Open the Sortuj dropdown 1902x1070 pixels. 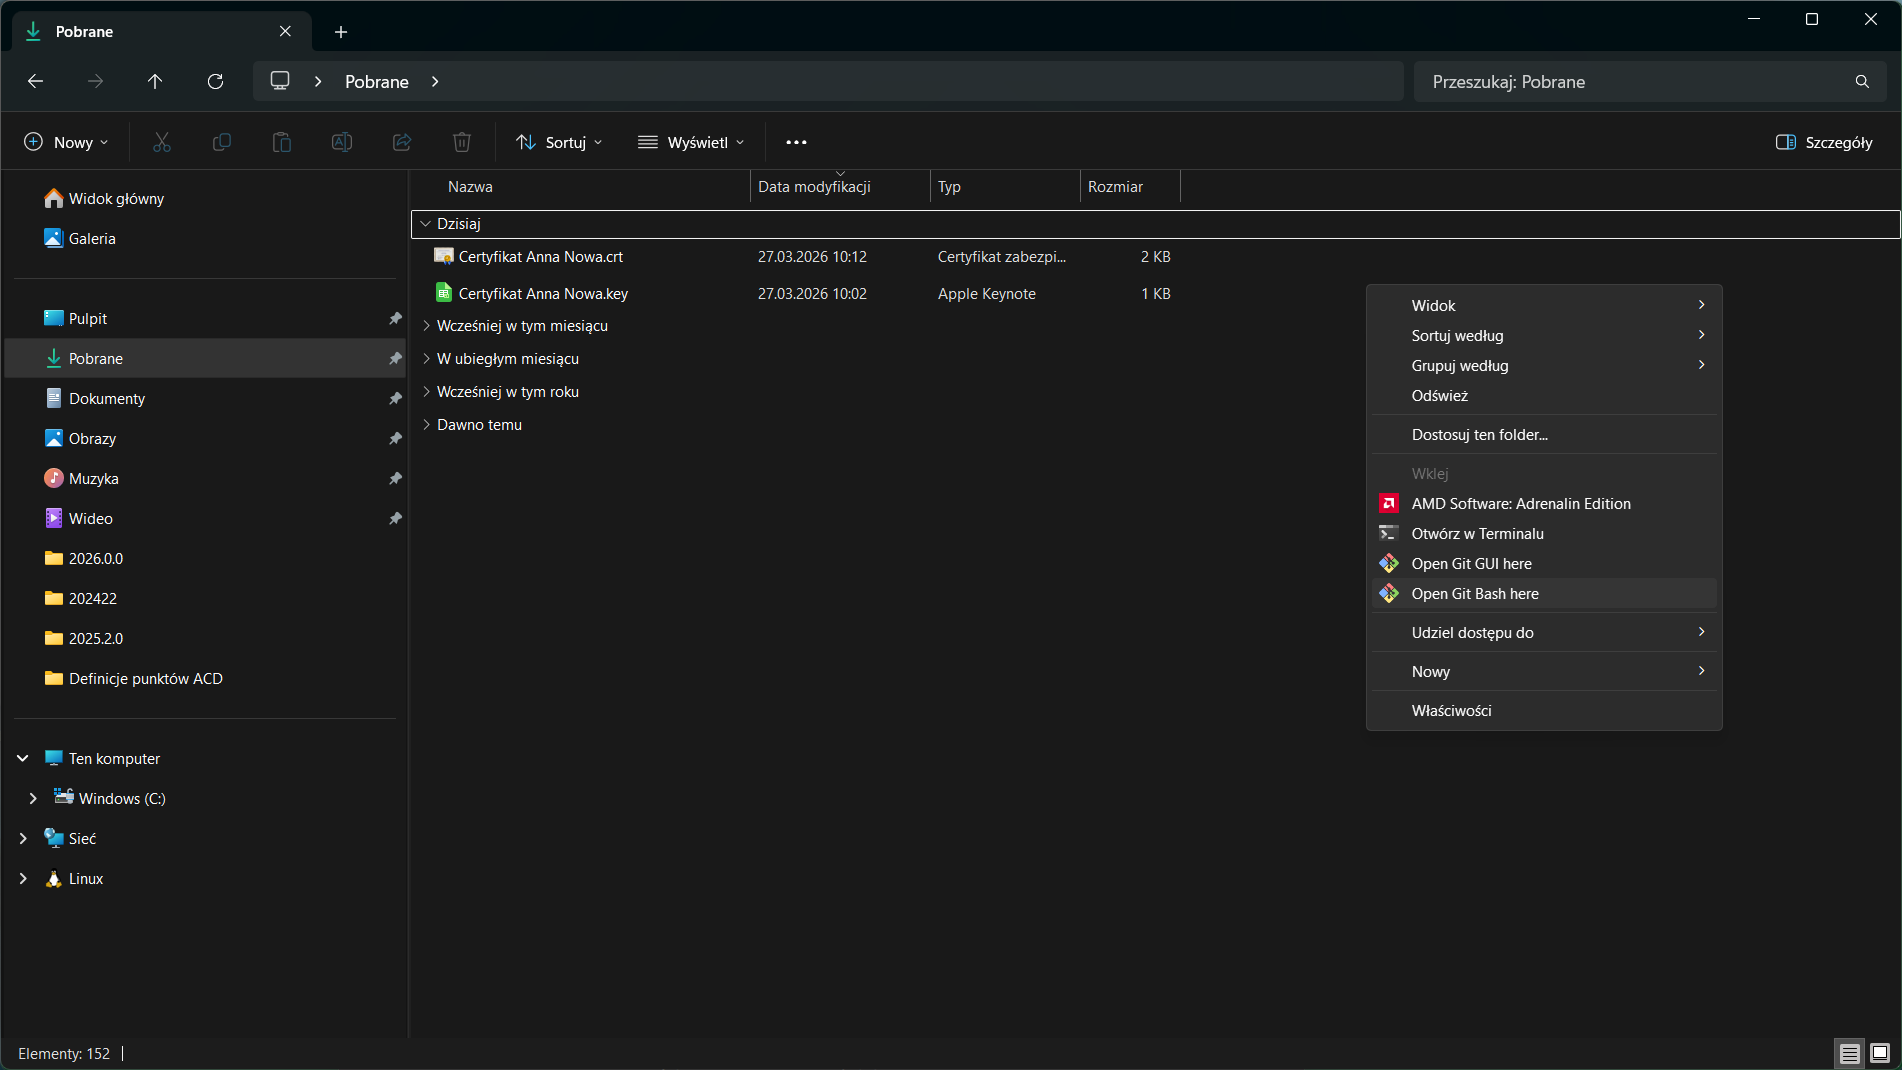559,143
